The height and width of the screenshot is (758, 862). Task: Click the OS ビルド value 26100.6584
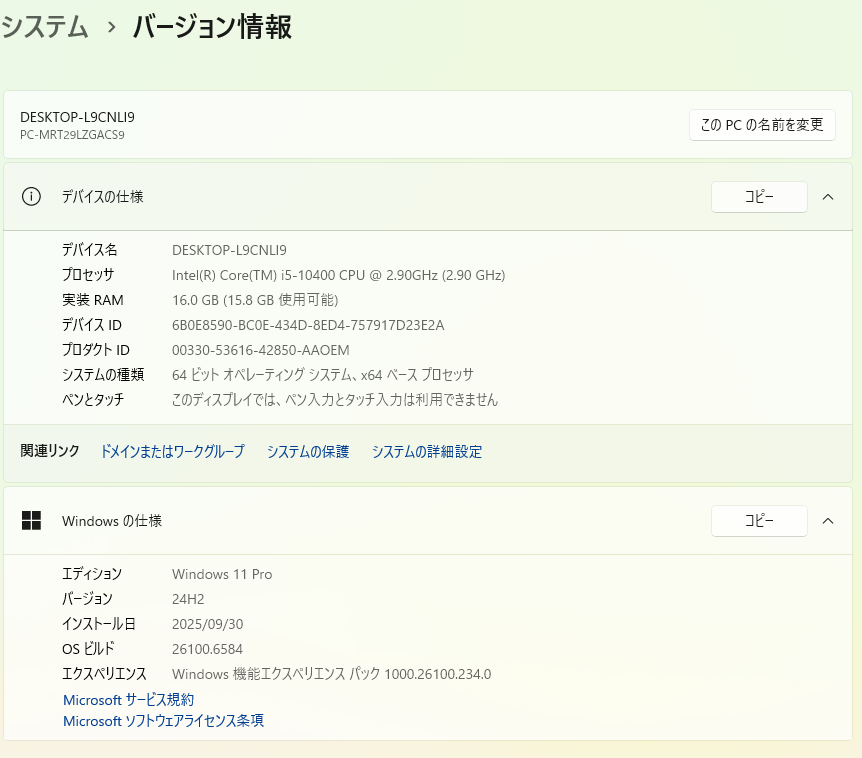pos(207,649)
